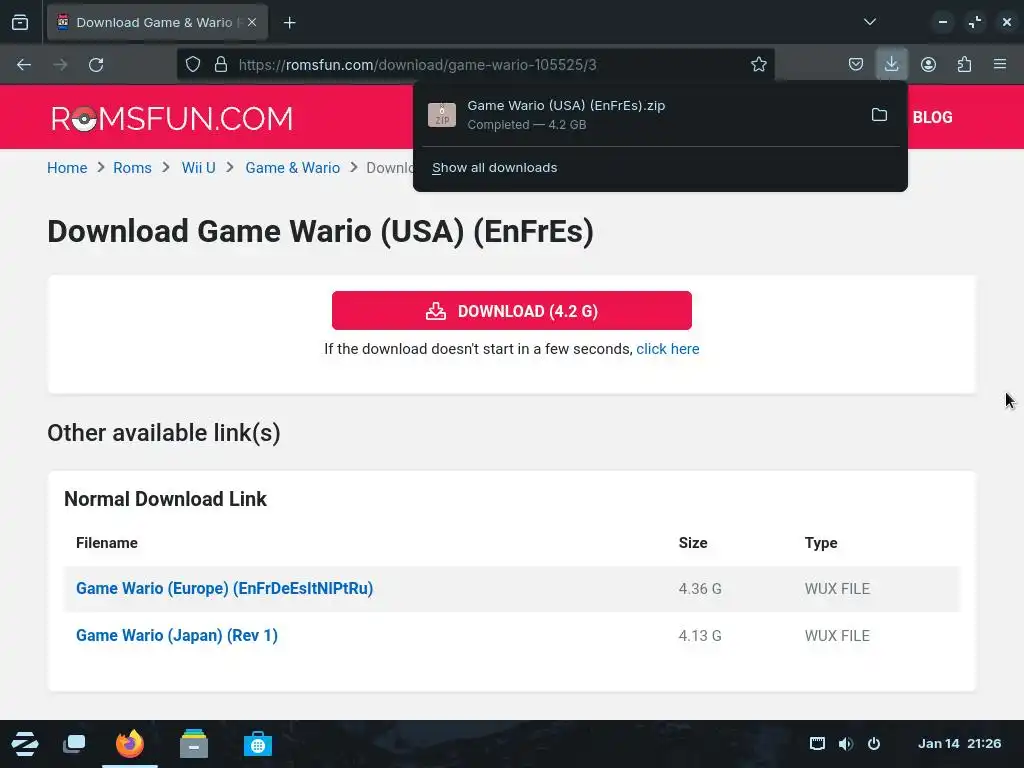This screenshot has width=1024, height=768.
Task: Open the network status tray icon
Action: [817, 744]
